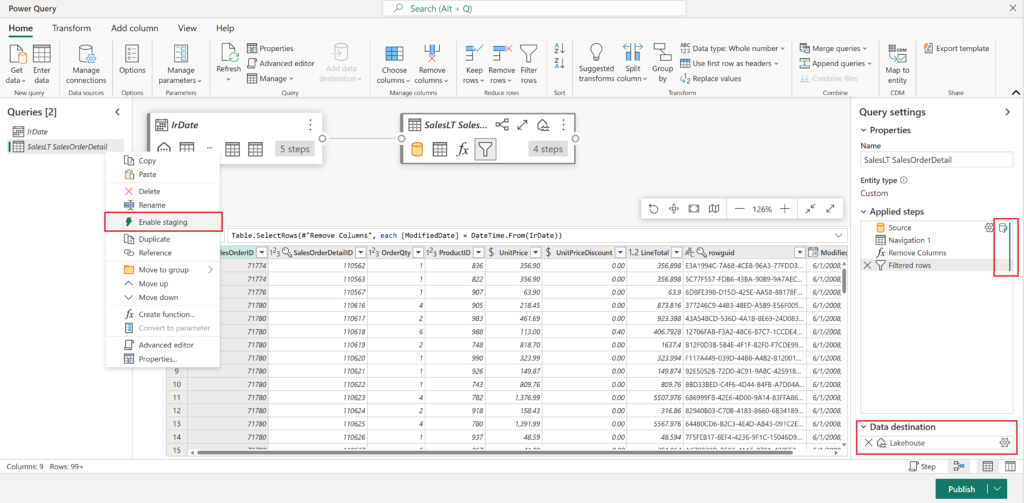This screenshot has height=503, width=1024.
Task: Click Replace values
Action: click(x=711, y=78)
